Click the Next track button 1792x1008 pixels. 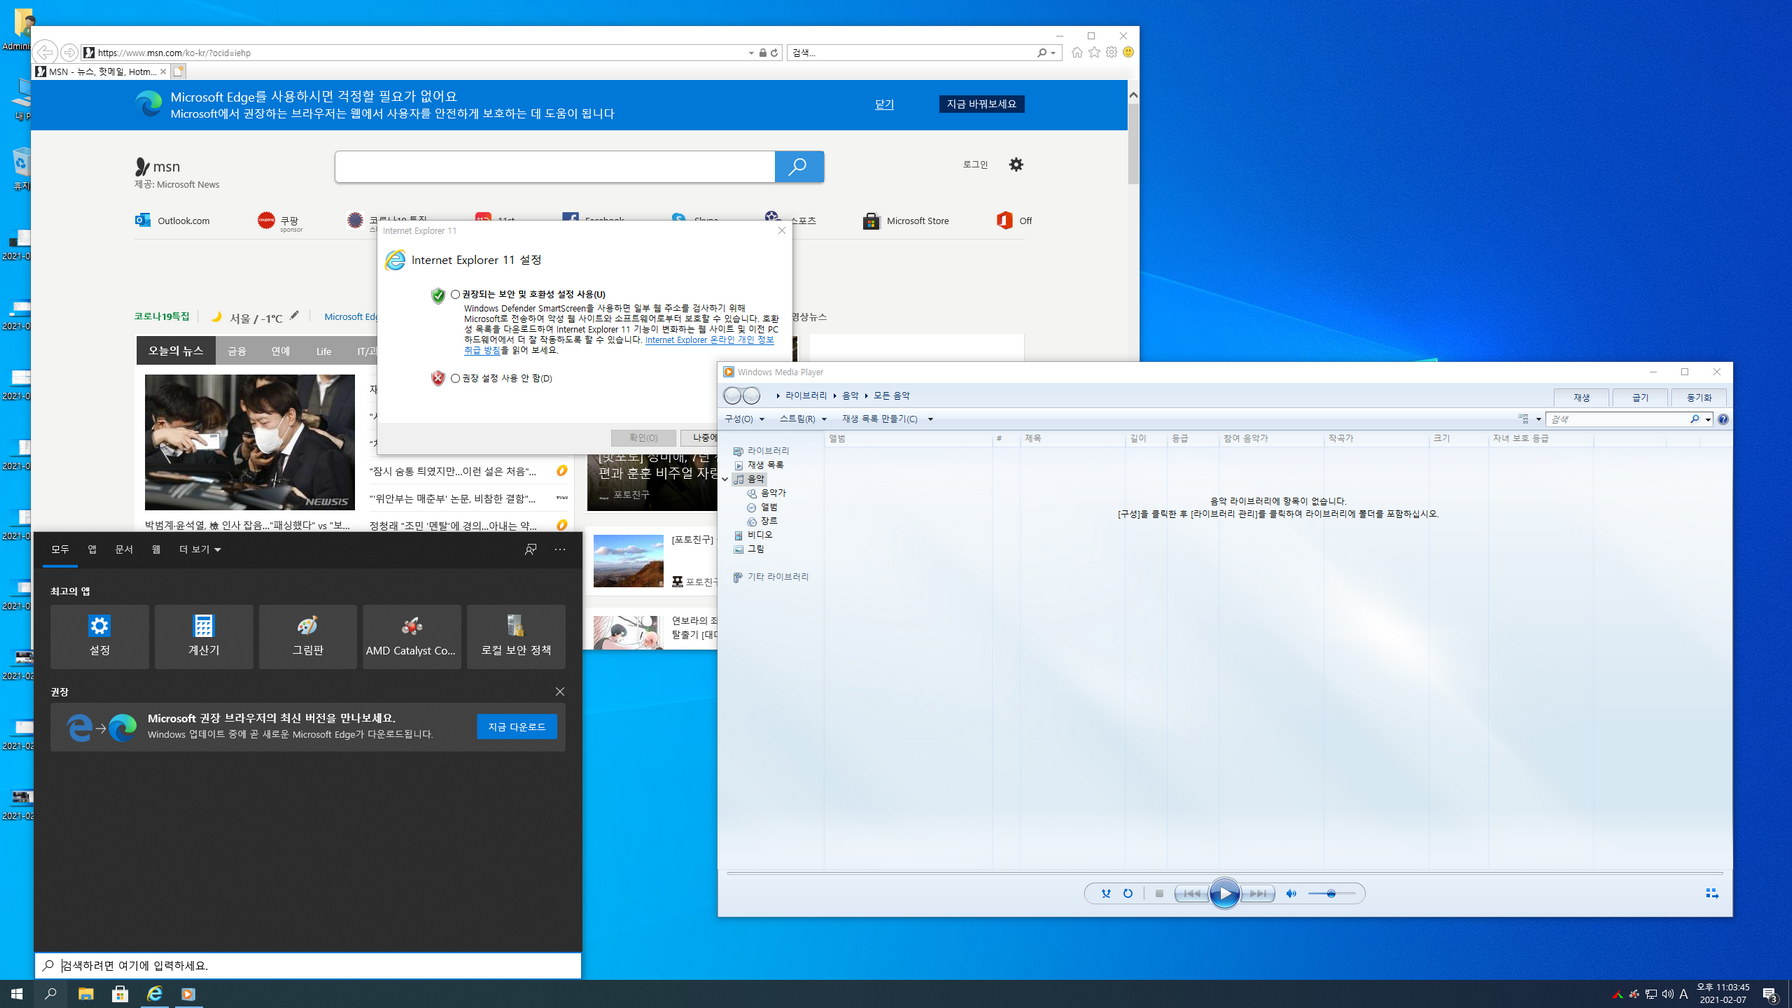[1258, 894]
